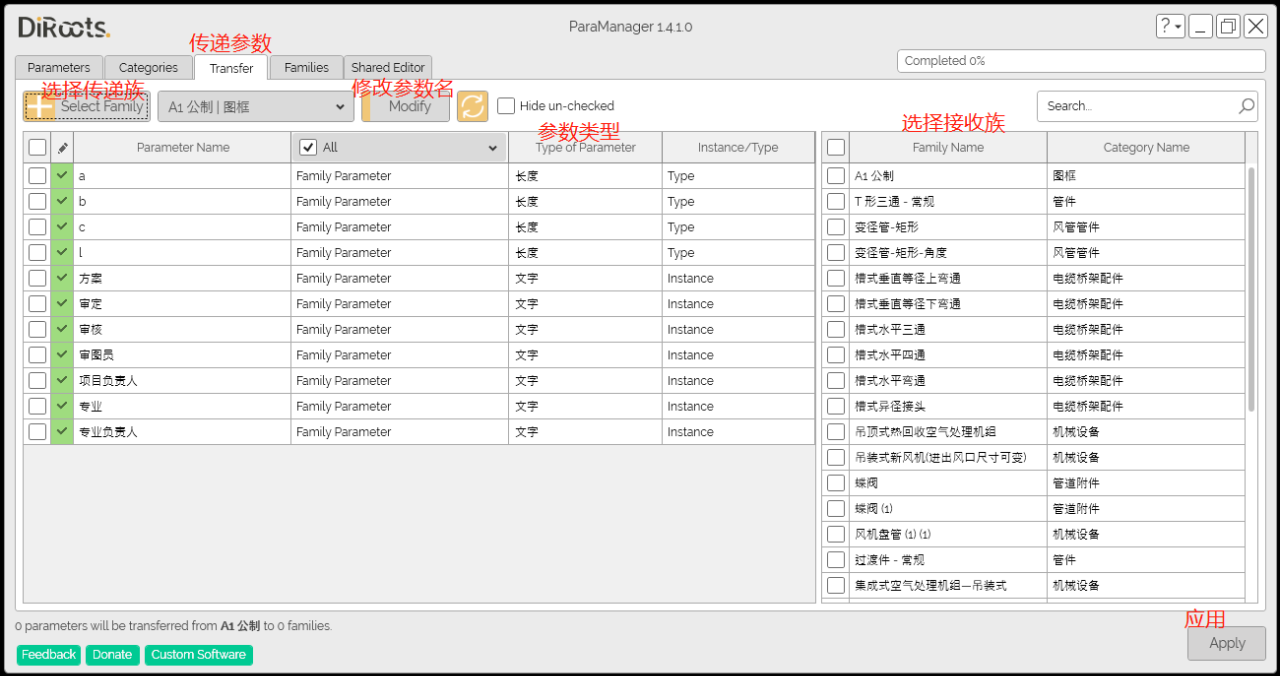This screenshot has height=676, width=1280.
Task: Click the family name 变径管-矩形-角度
Action: (901, 253)
